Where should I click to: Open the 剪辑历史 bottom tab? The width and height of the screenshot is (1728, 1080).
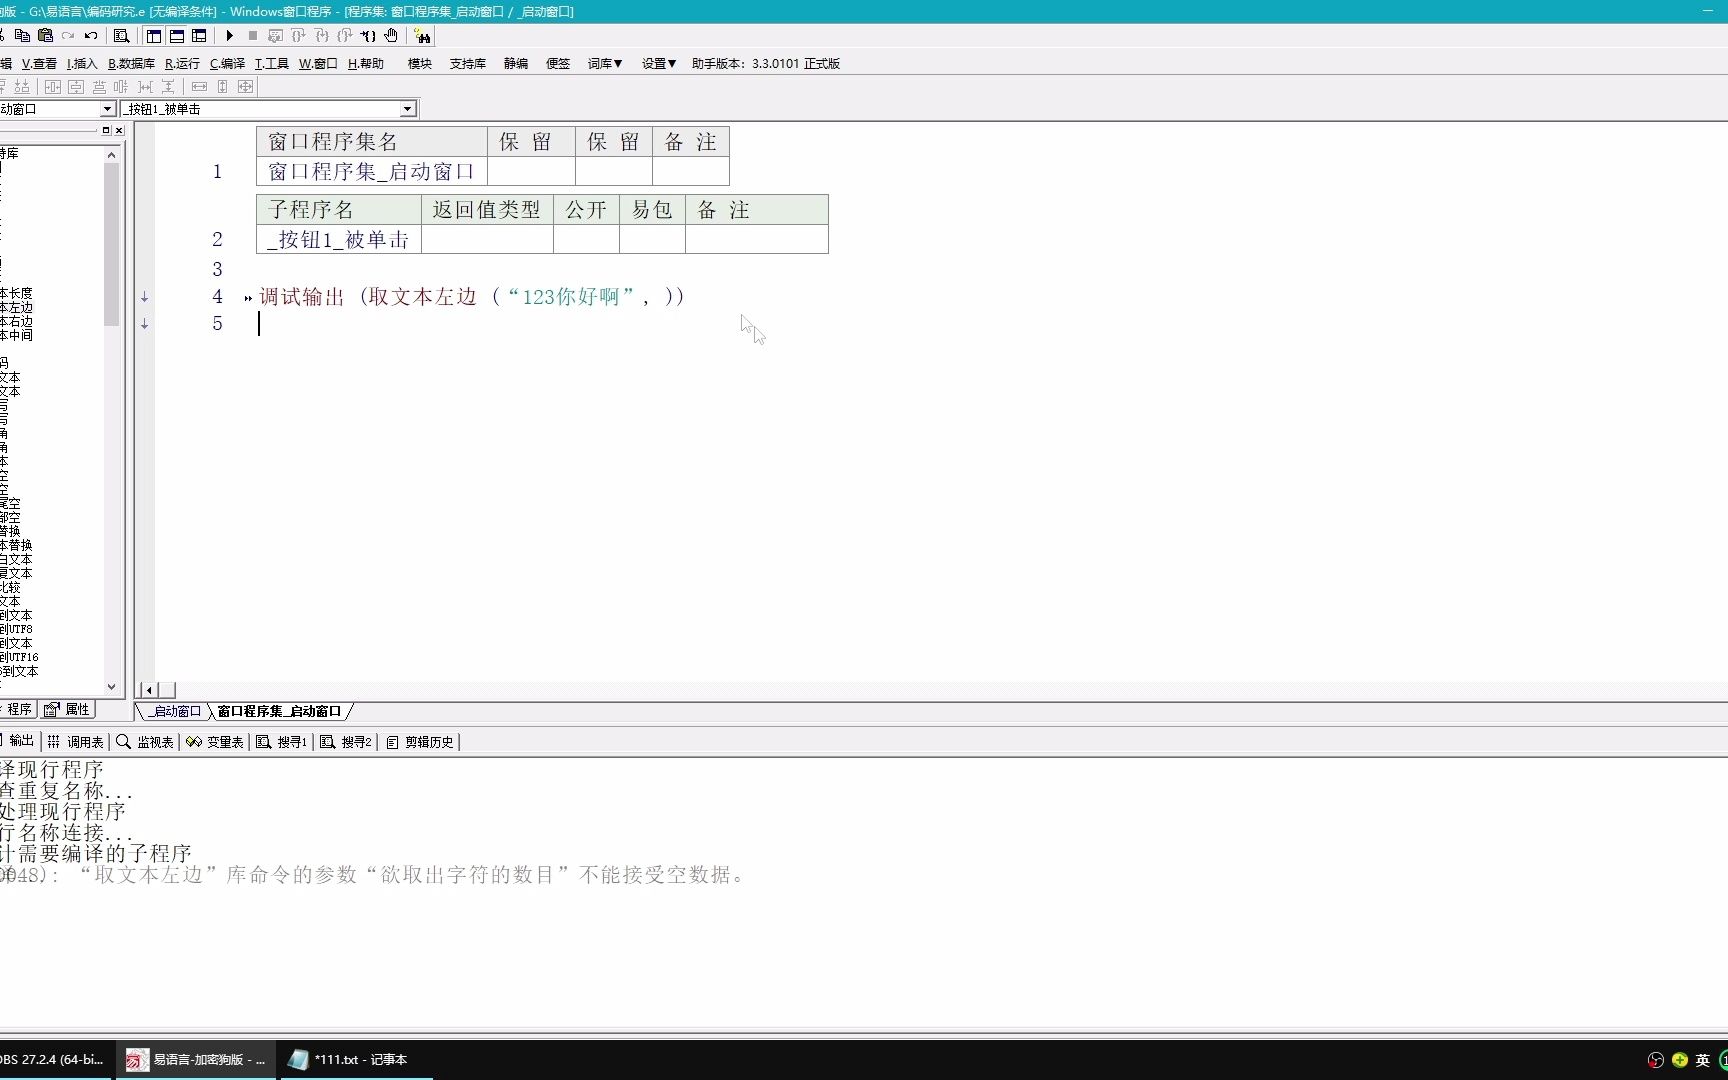[420, 741]
